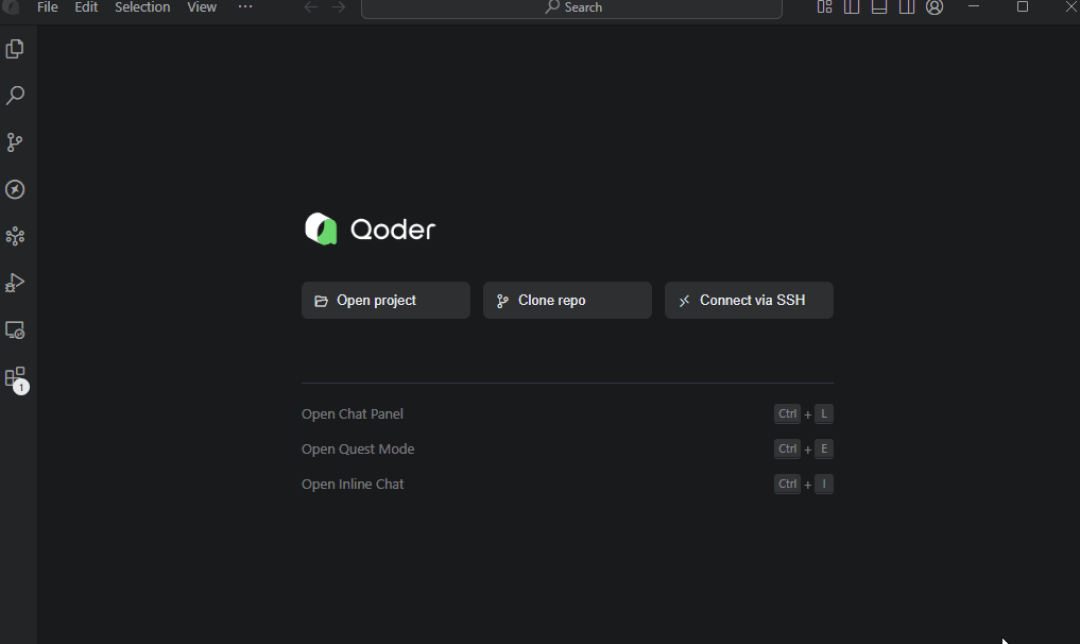Click the Connect via SSH button
The width and height of the screenshot is (1080, 644).
coord(749,300)
